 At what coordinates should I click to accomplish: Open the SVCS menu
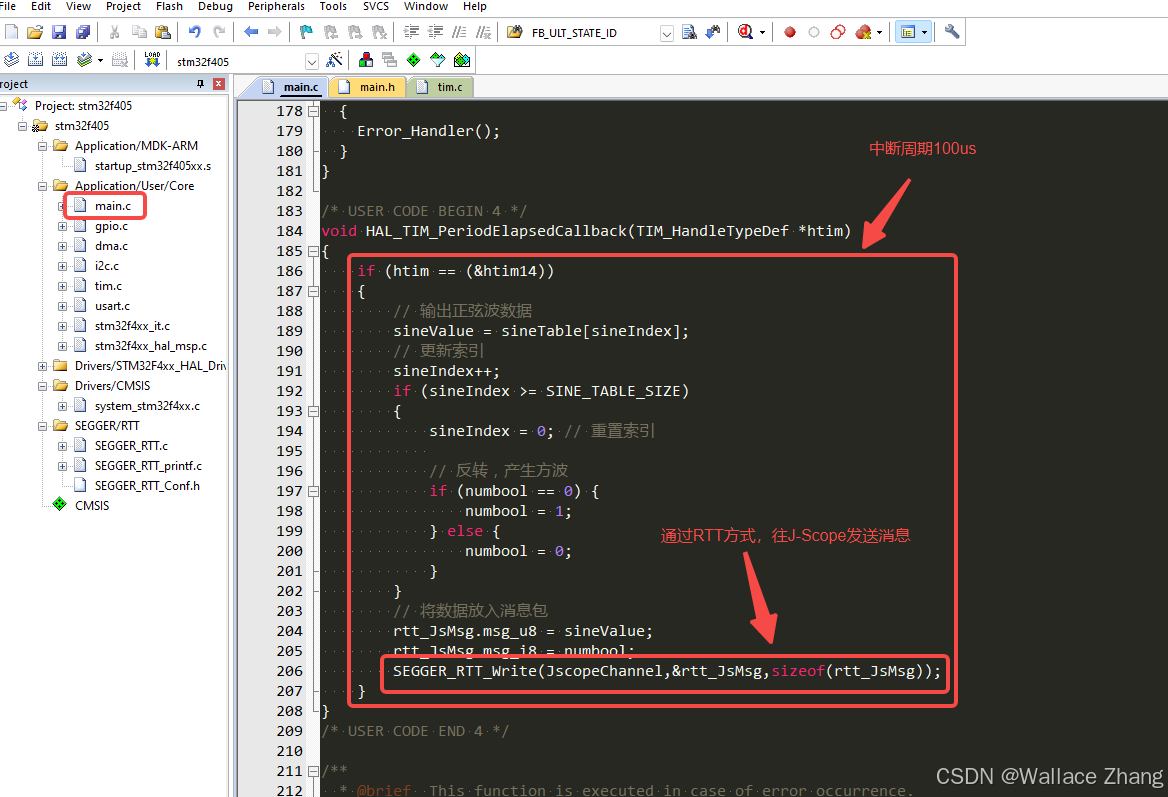tap(375, 6)
